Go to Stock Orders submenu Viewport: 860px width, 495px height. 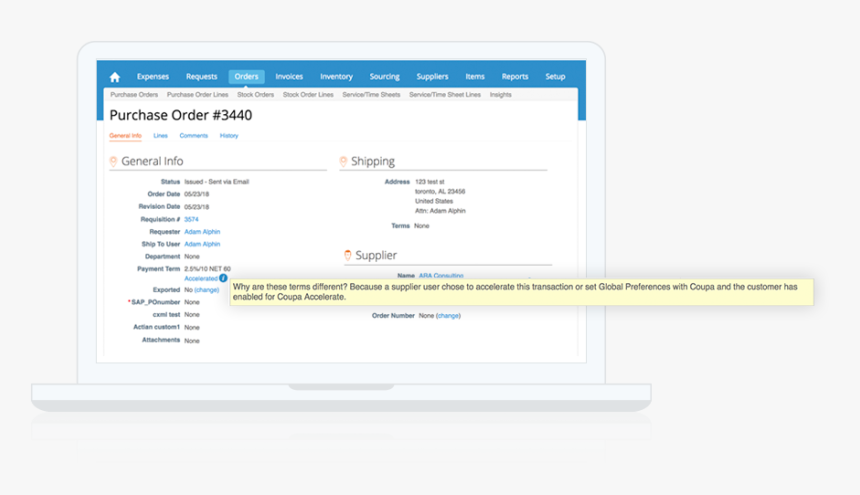256,95
